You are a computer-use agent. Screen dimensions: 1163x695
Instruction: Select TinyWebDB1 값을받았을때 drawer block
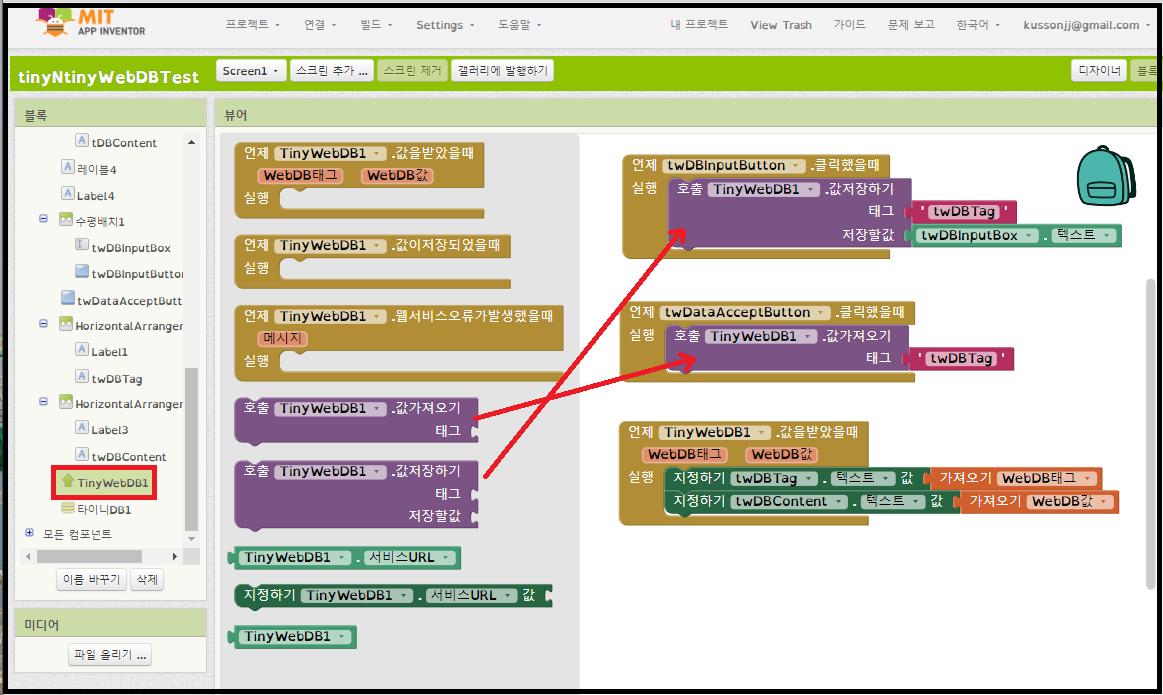359,180
